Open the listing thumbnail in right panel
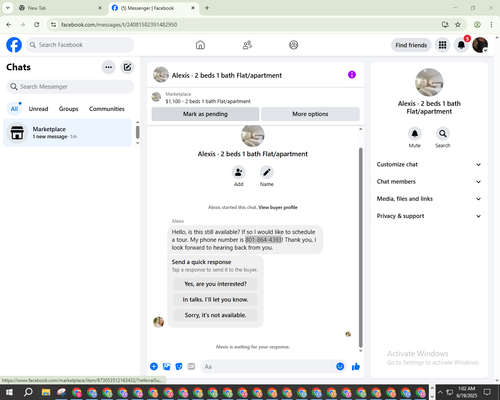Image resolution: width=500 pixels, height=400 pixels. tap(429, 82)
